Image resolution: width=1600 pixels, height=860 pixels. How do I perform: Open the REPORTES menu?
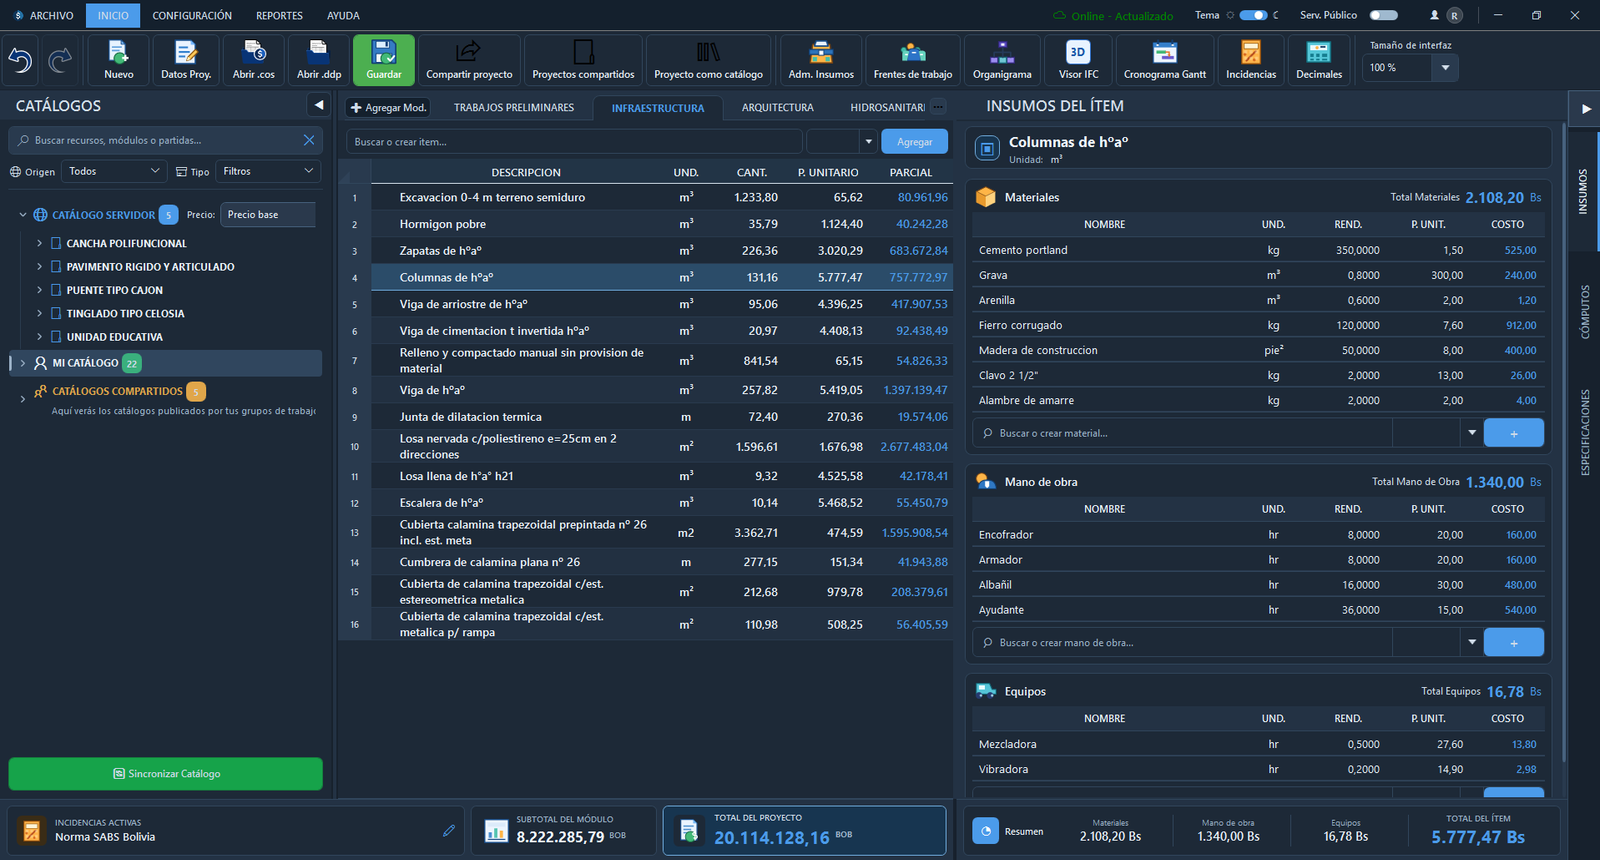279,16
